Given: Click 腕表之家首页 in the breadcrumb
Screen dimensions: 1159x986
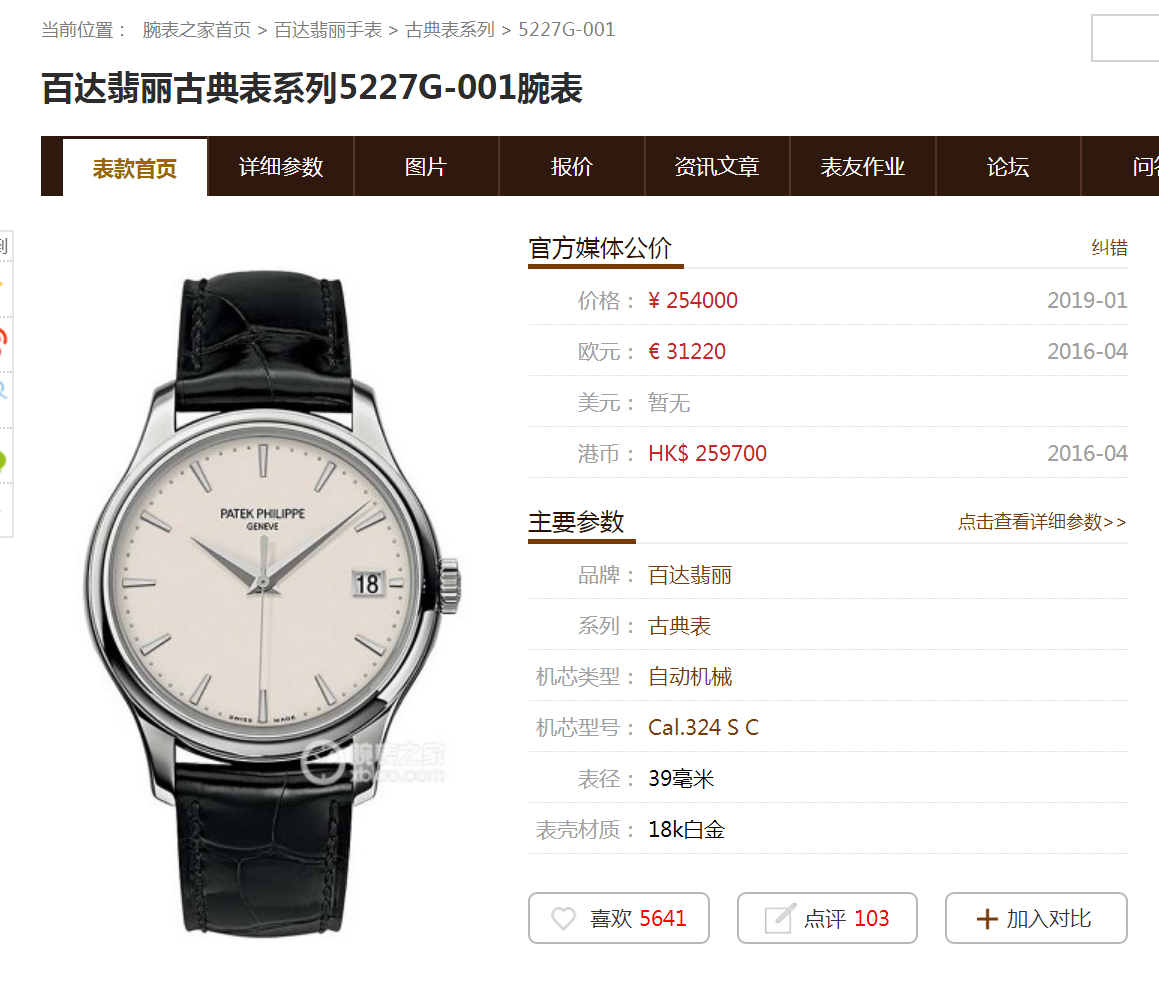Looking at the screenshot, I should point(197,30).
